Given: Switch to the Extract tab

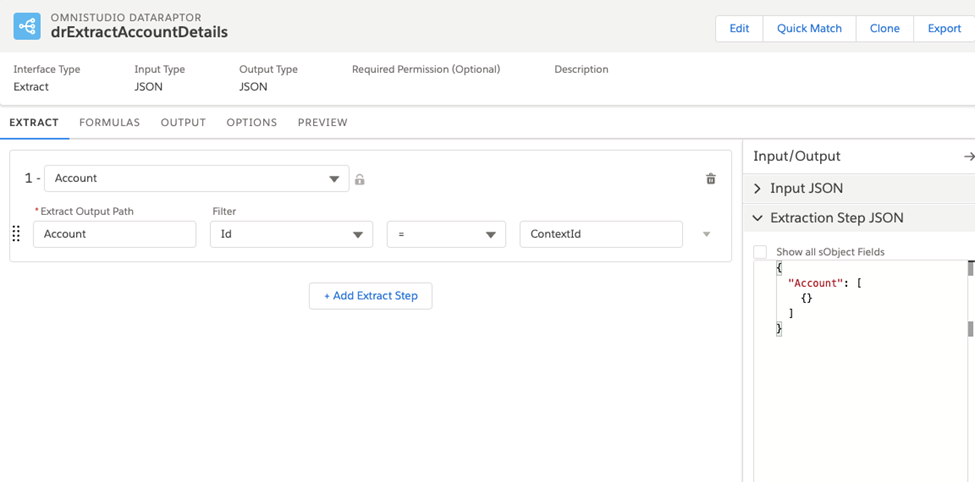Looking at the screenshot, I should click(34, 123).
